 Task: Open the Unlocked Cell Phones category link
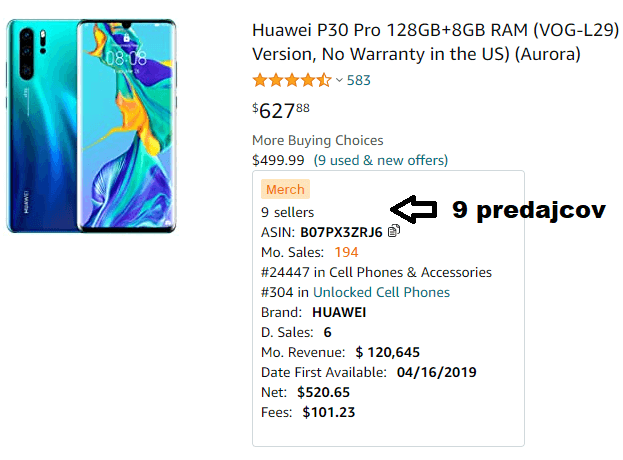[381, 292]
